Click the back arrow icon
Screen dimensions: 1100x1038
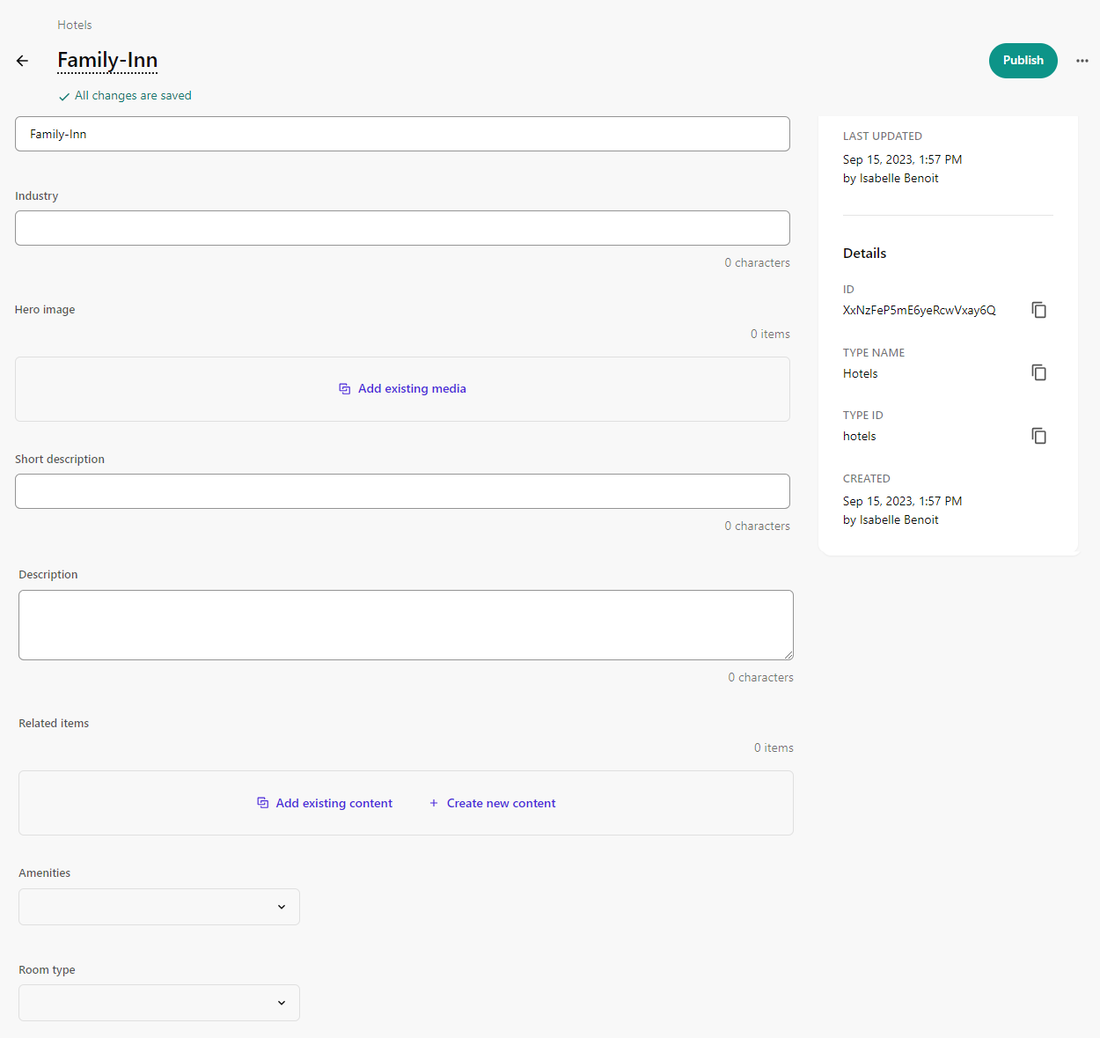[x=22, y=61]
